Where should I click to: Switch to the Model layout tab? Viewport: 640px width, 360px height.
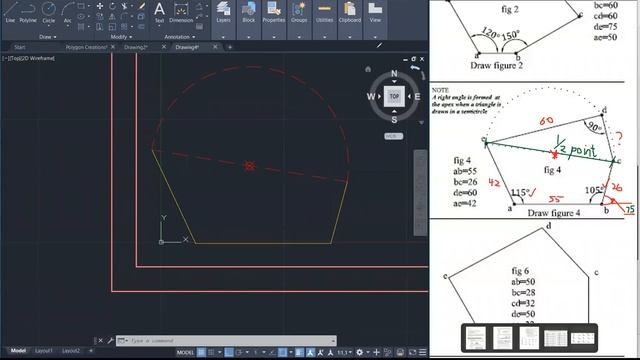pos(18,351)
